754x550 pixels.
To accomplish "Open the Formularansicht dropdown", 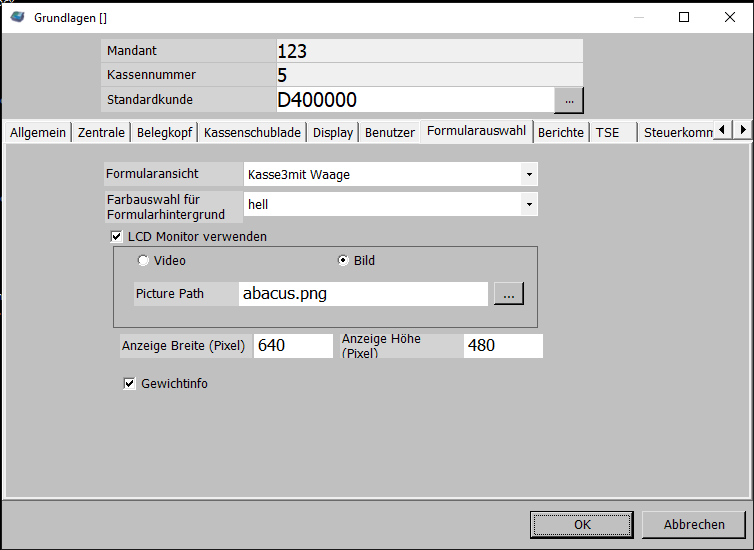I will (x=528, y=175).
